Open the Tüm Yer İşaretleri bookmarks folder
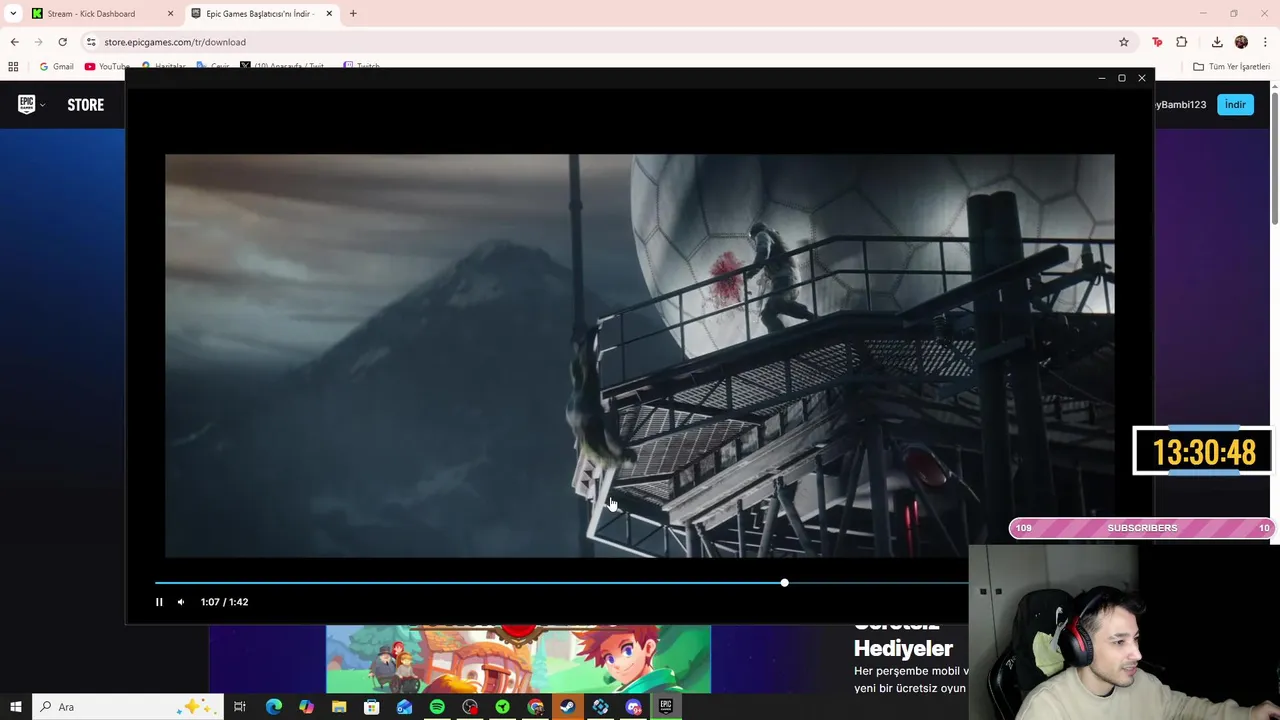This screenshot has height=720, width=1280. pos(1231,67)
